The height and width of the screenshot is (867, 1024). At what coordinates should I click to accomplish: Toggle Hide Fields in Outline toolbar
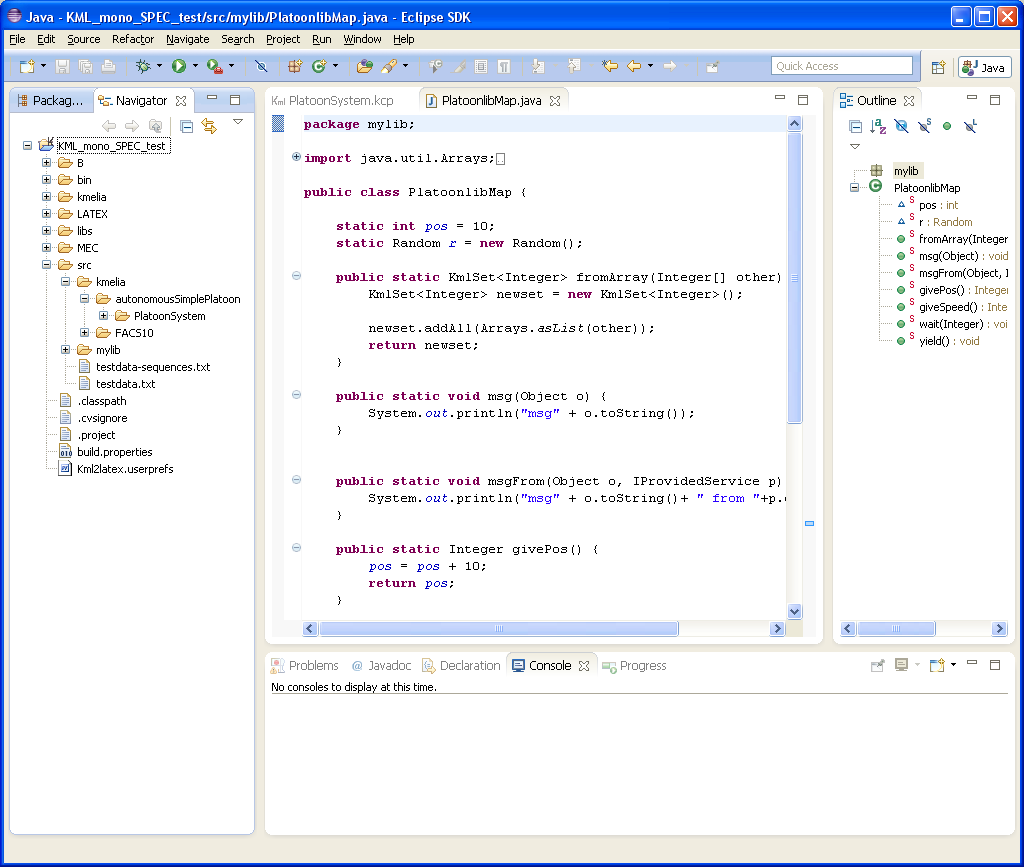click(x=901, y=126)
